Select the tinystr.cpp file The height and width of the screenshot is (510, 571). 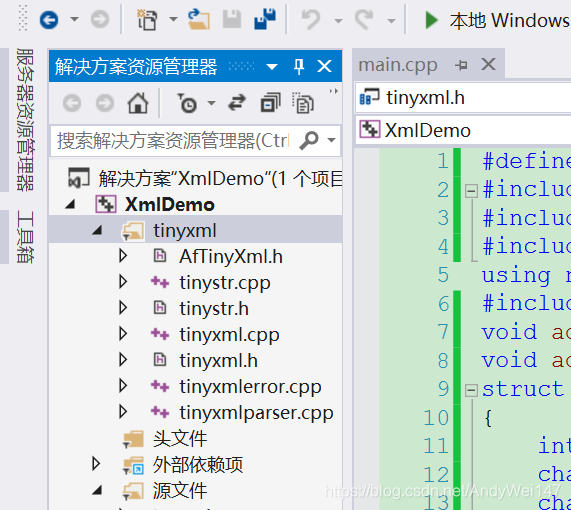point(225,283)
